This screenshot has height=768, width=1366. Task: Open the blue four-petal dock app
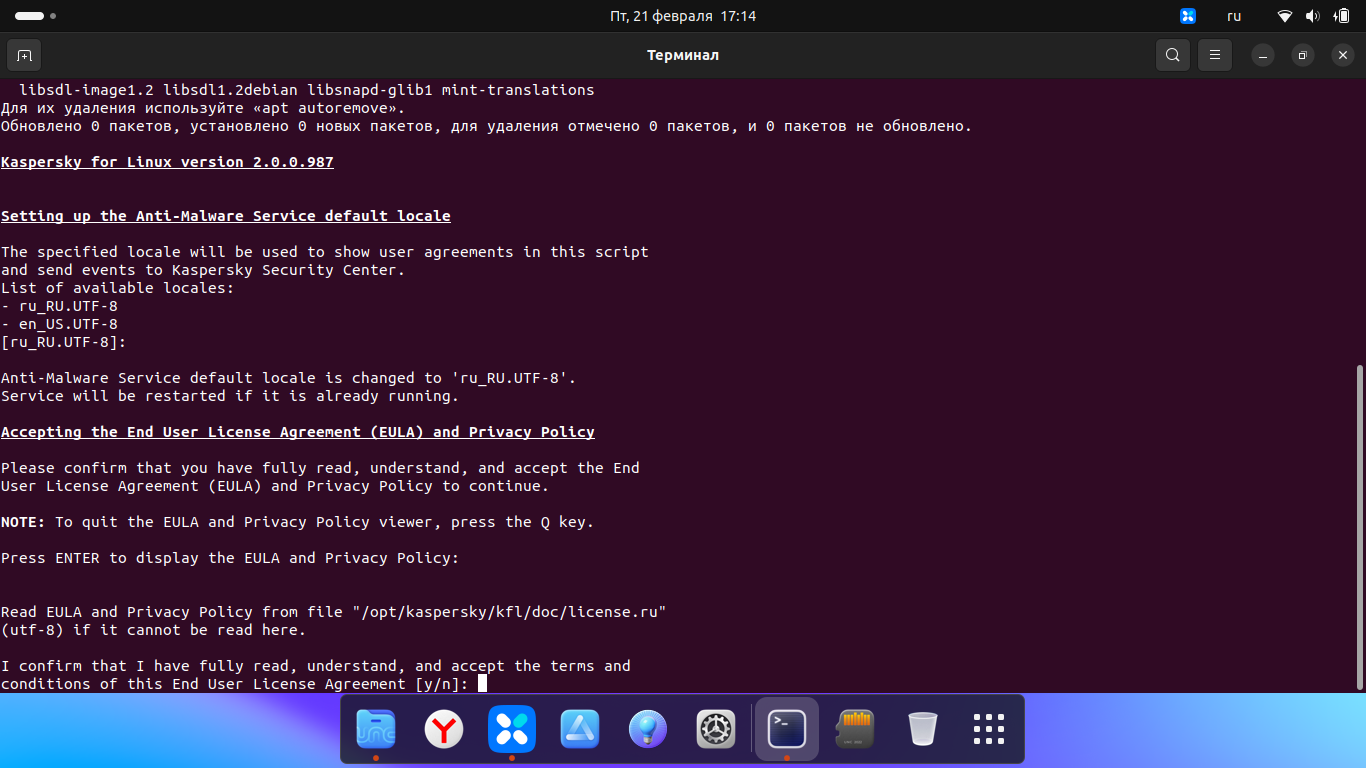pyautogui.click(x=512, y=729)
